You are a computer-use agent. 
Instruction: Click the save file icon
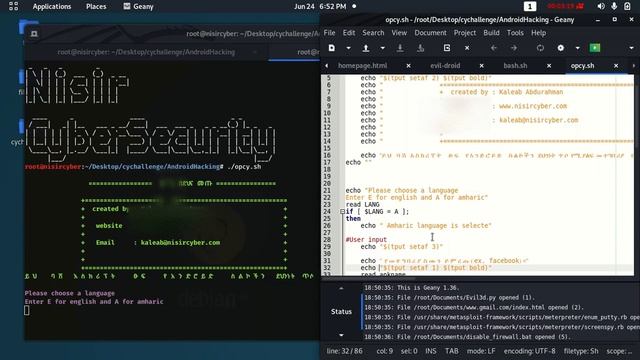(400, 48)
